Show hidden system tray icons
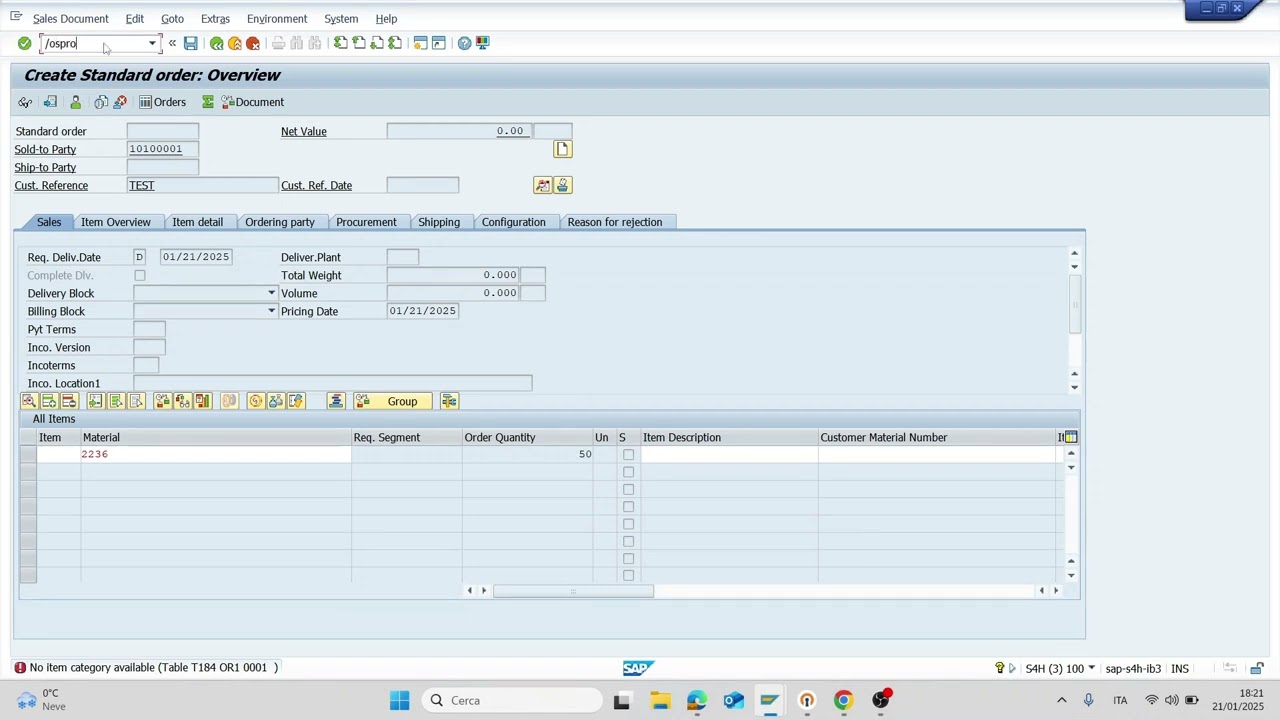The image size is (1280, 720). 1062,700
